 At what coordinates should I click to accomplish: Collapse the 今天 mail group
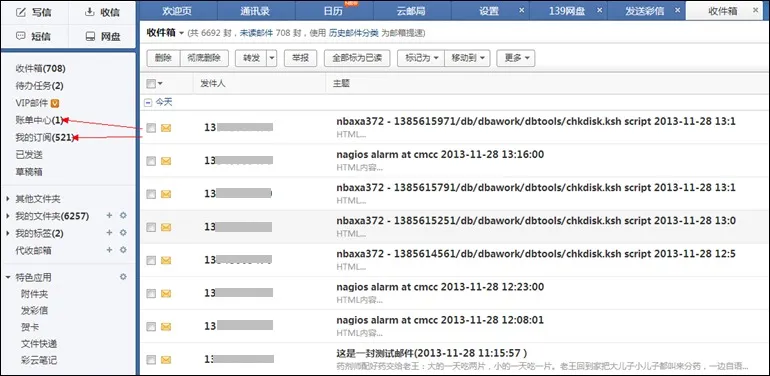[148, 103]
